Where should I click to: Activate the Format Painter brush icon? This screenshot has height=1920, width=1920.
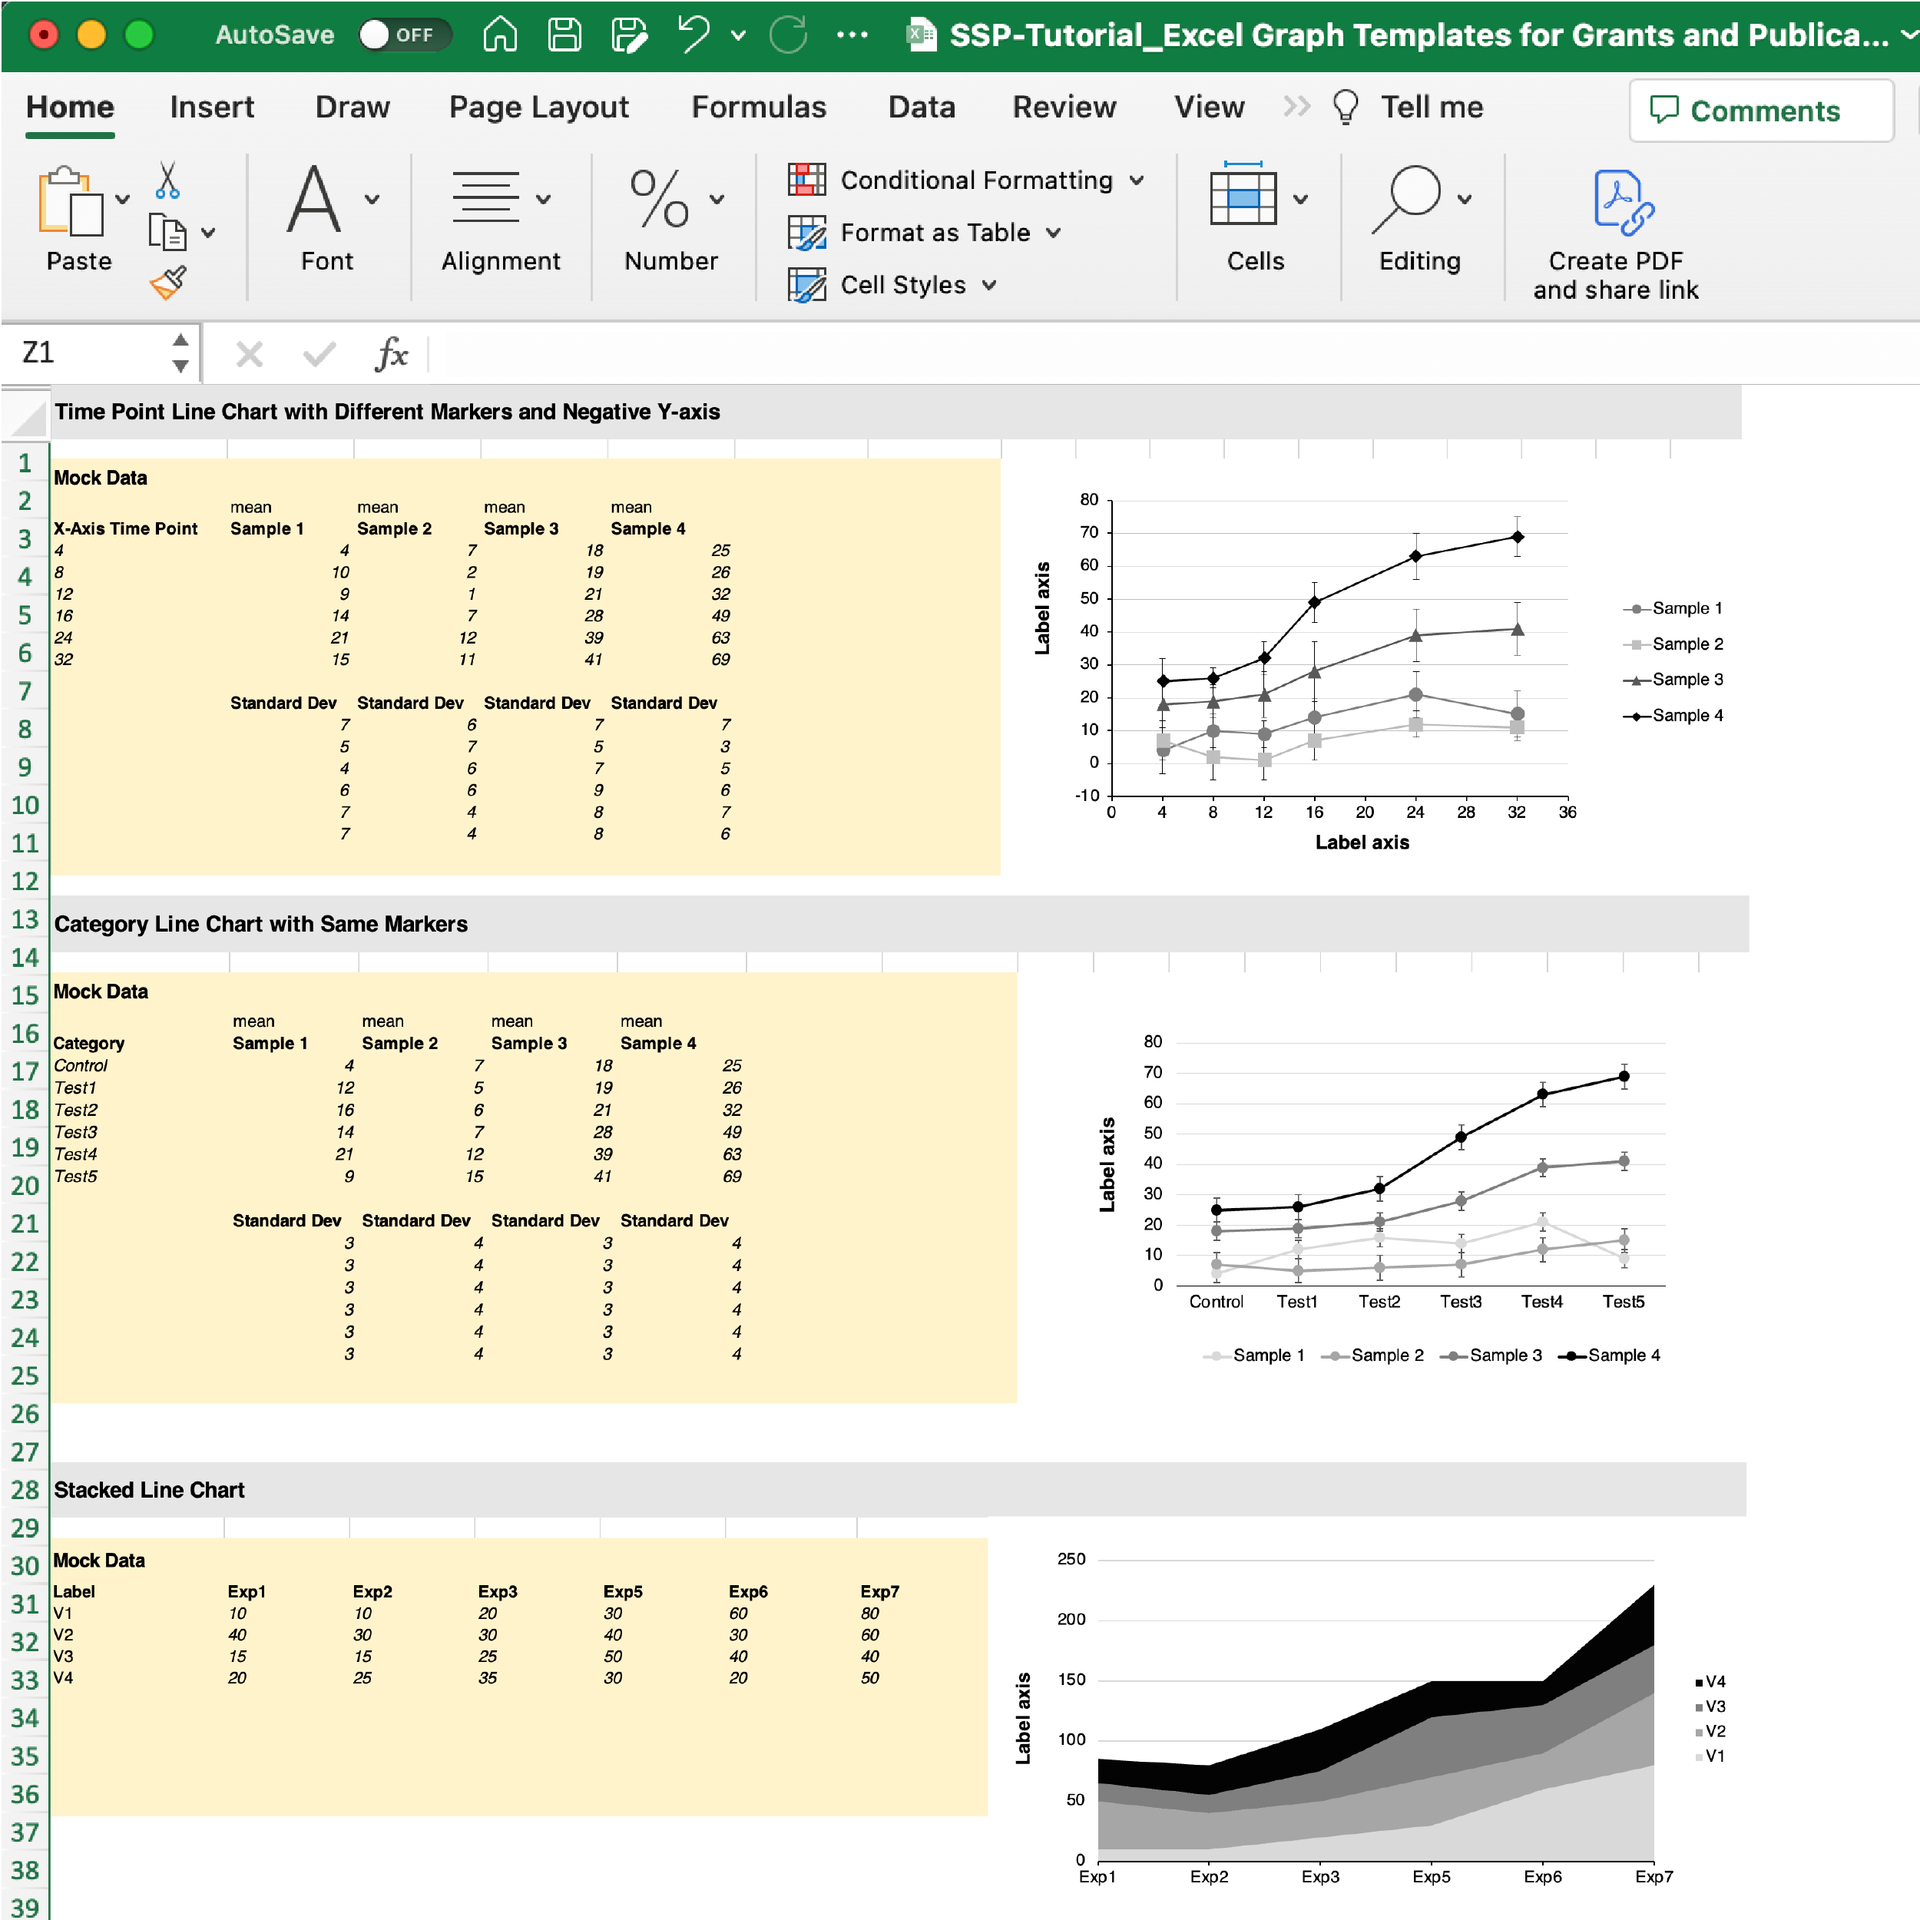point(168,284)
